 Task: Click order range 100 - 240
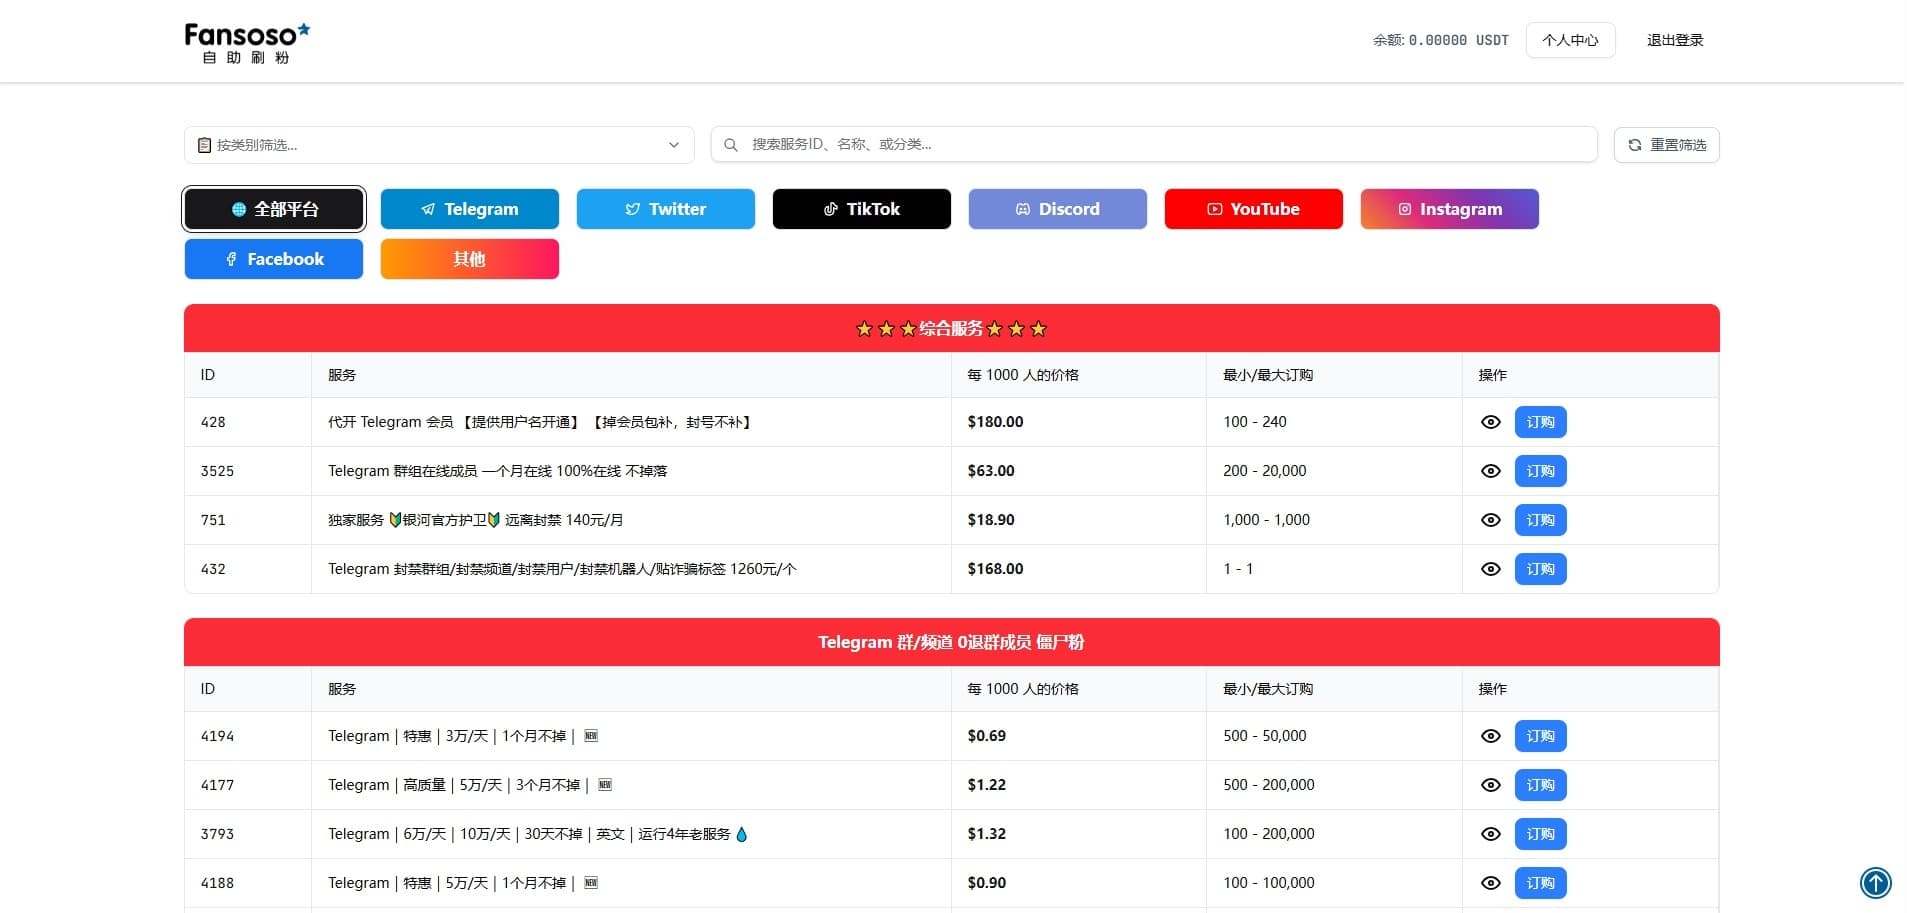(1255, 422)
